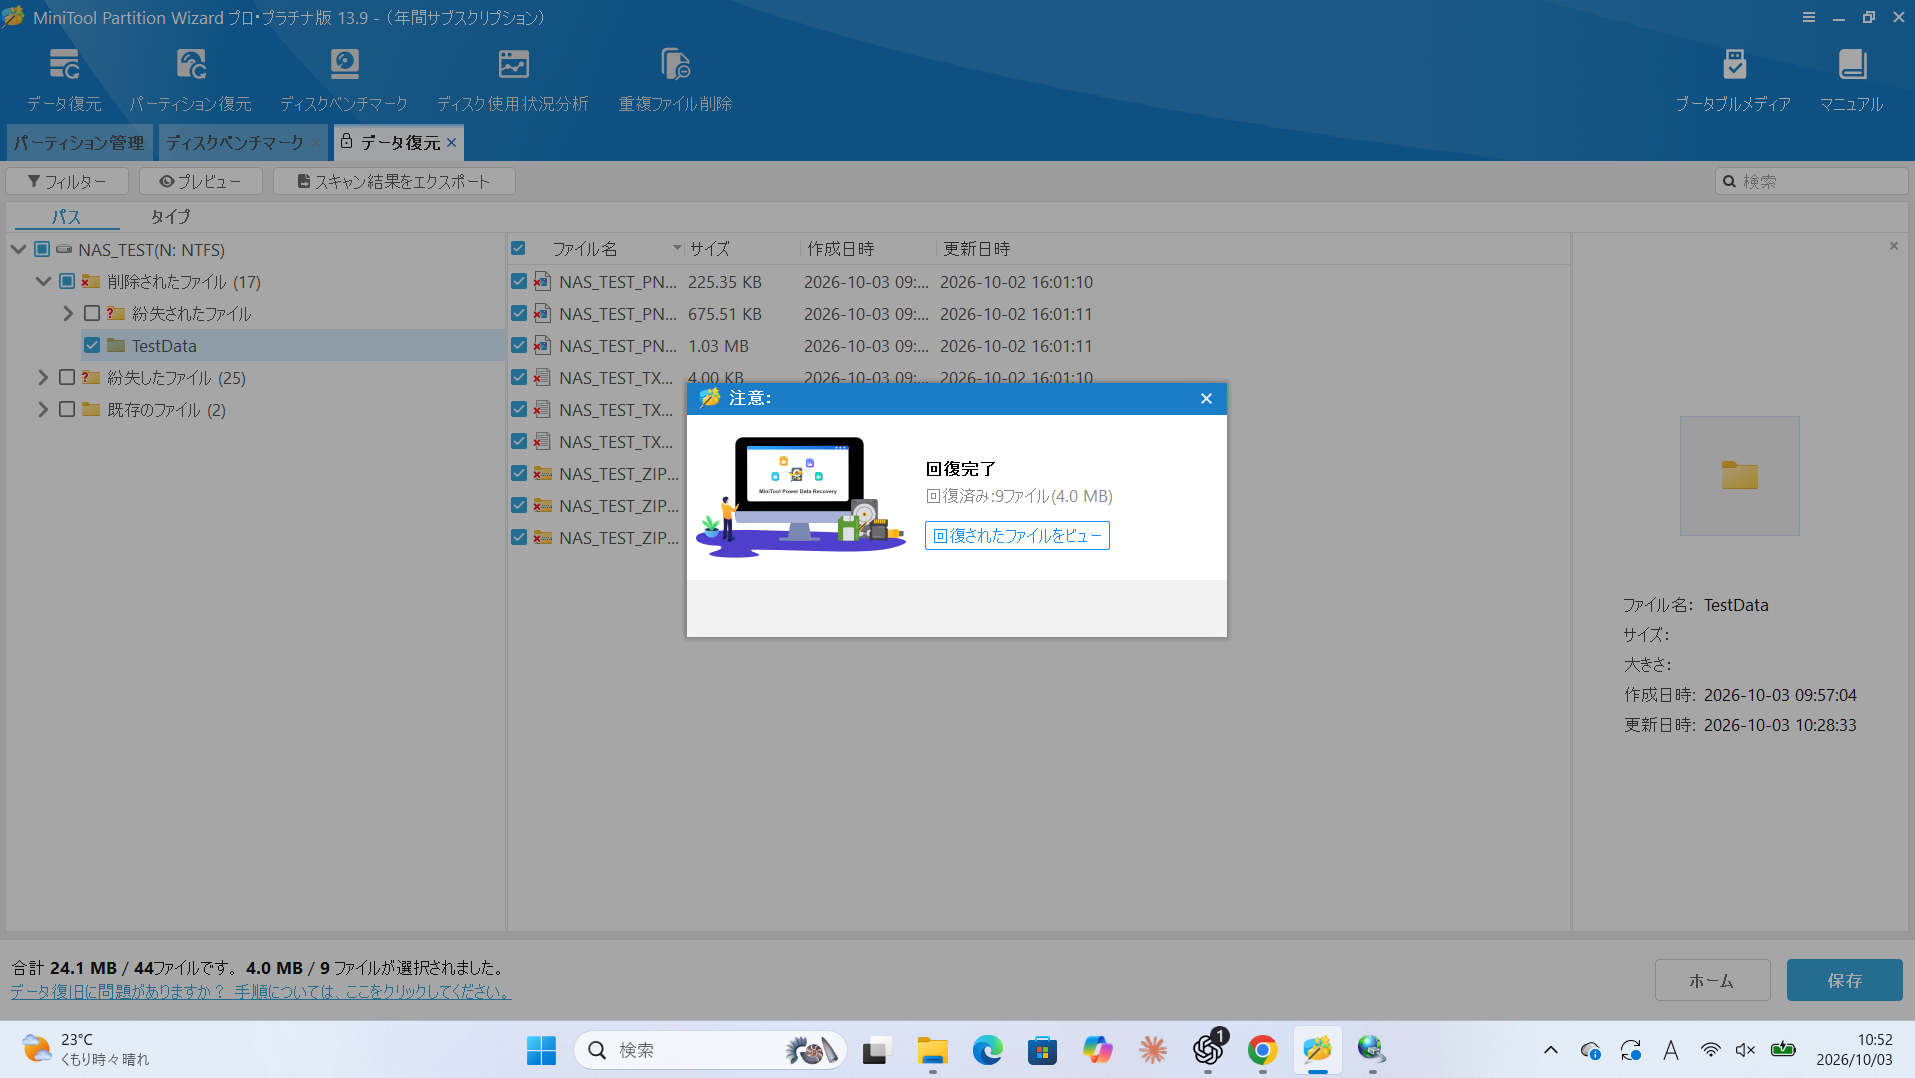Click the MiniTool Partition Wizard taskbar icon

1317,1050
